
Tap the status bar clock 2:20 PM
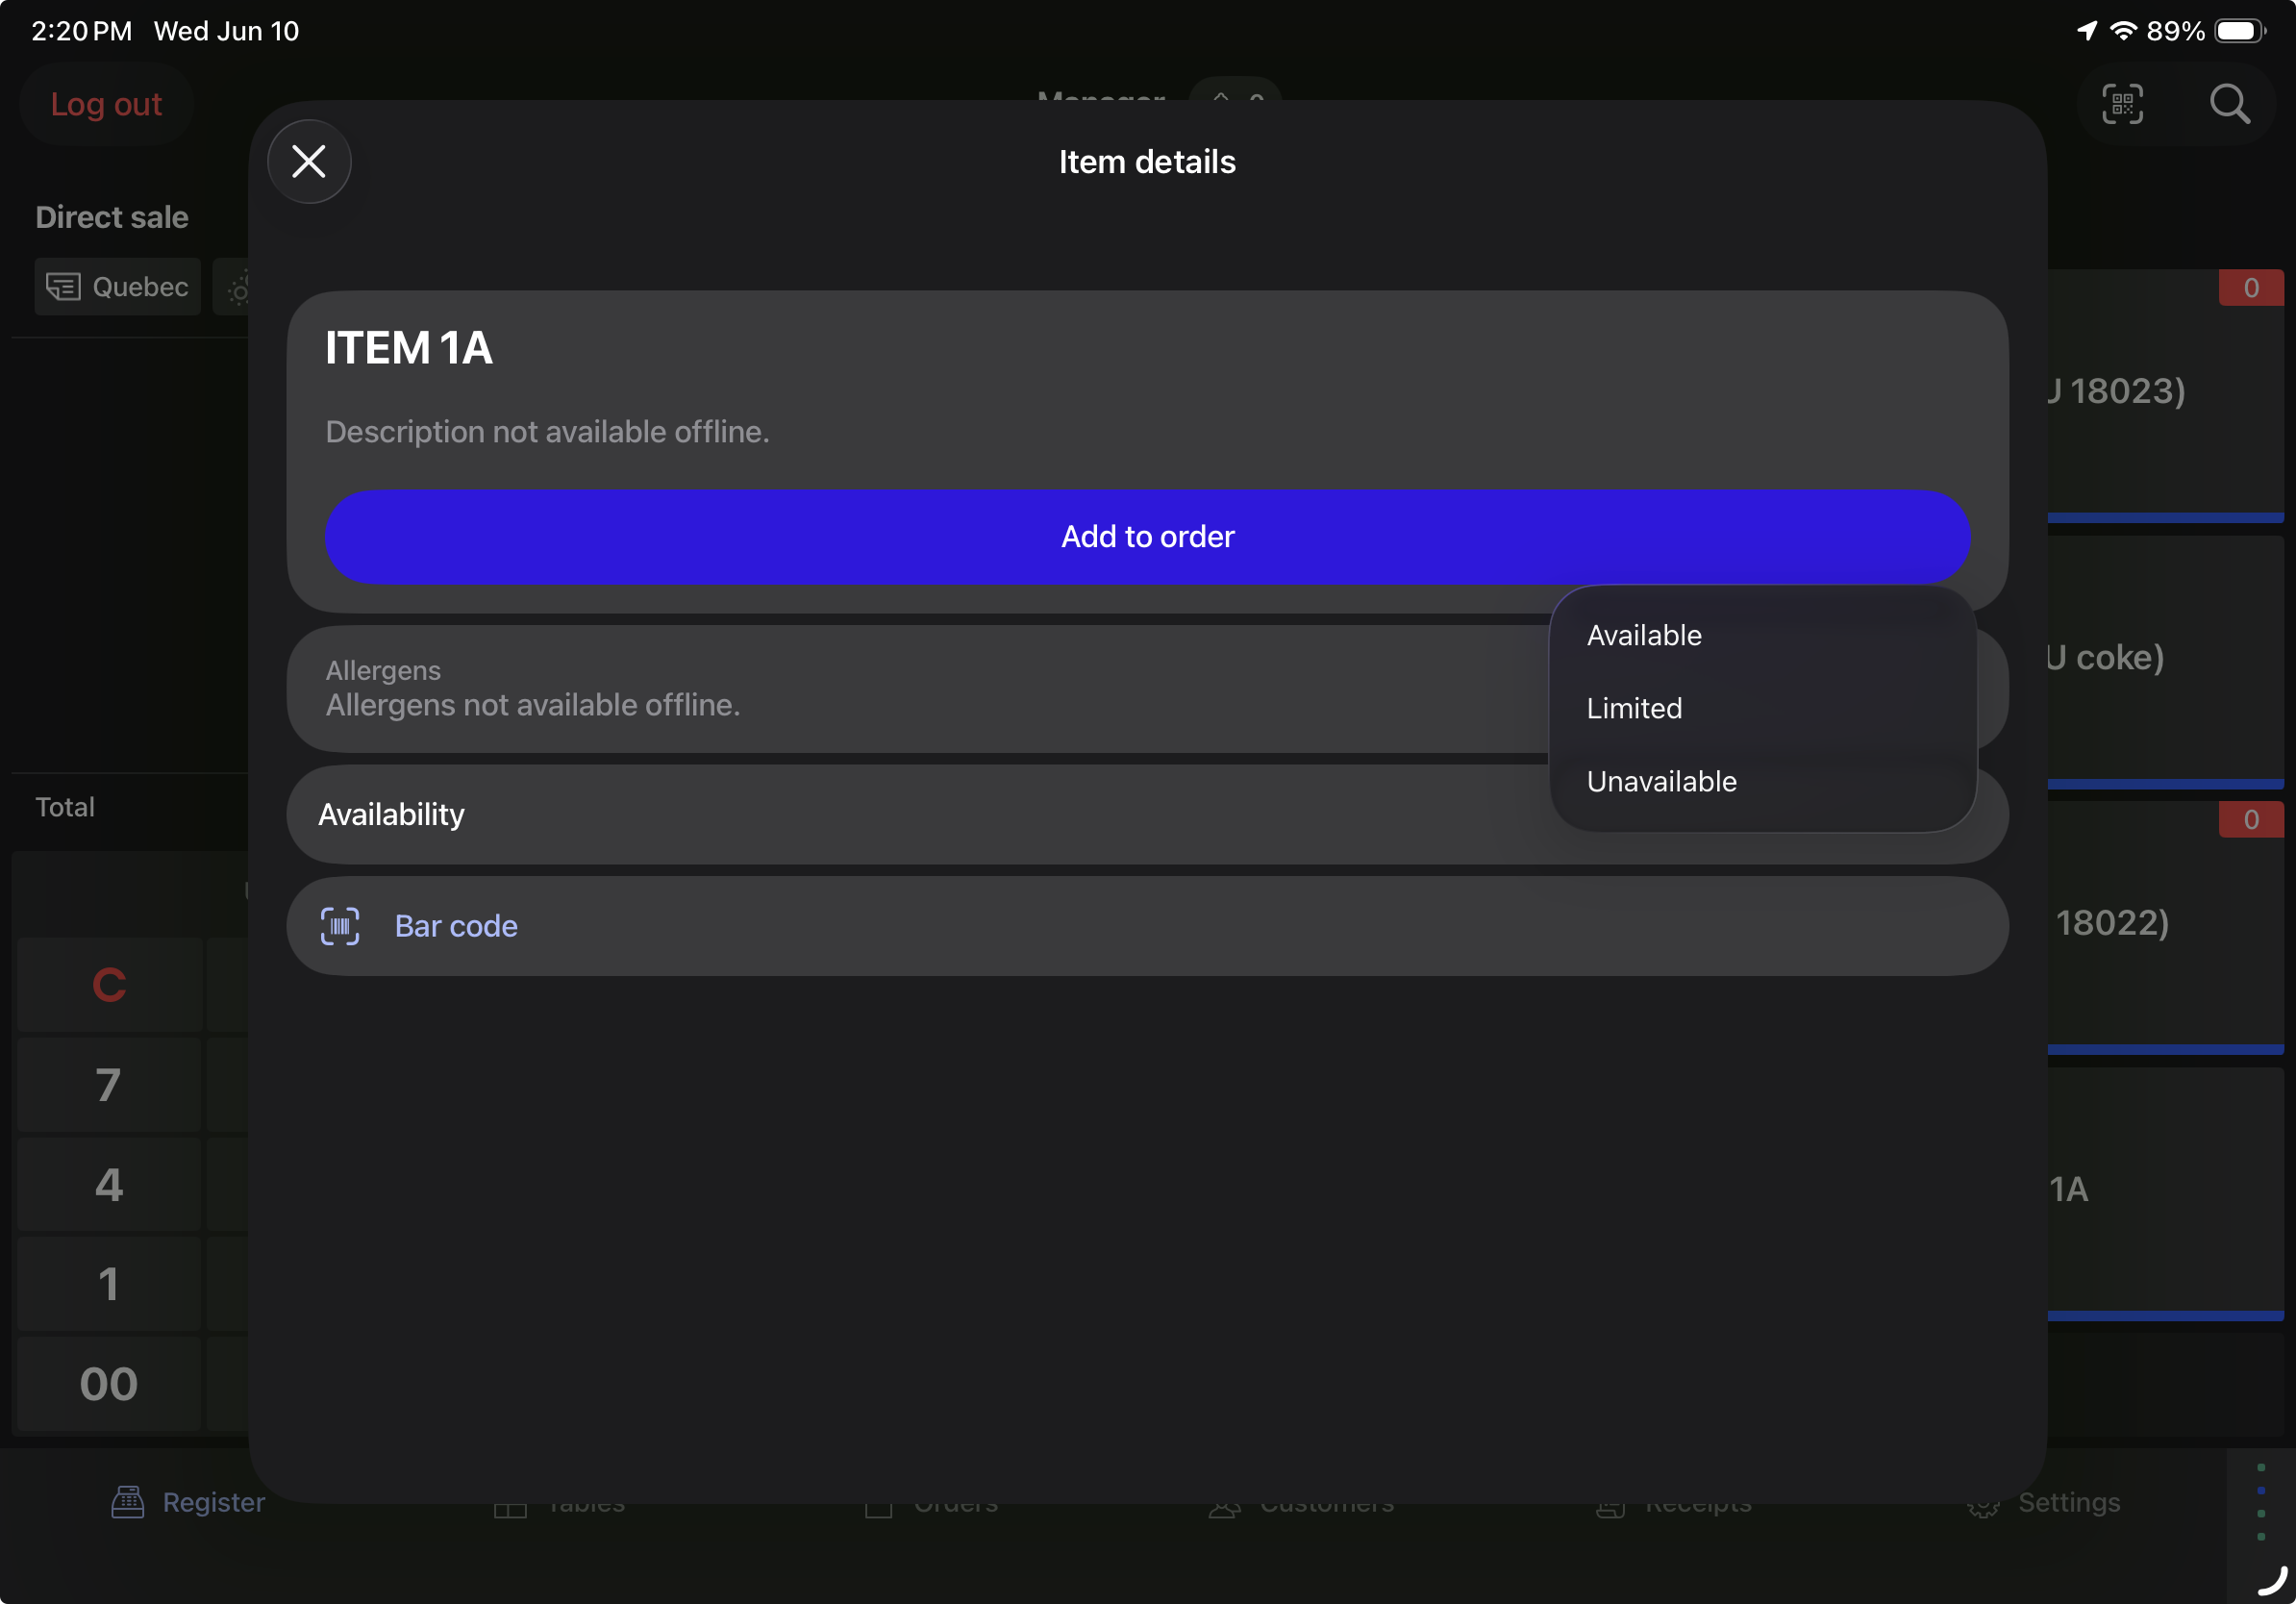tap(82, 31)
